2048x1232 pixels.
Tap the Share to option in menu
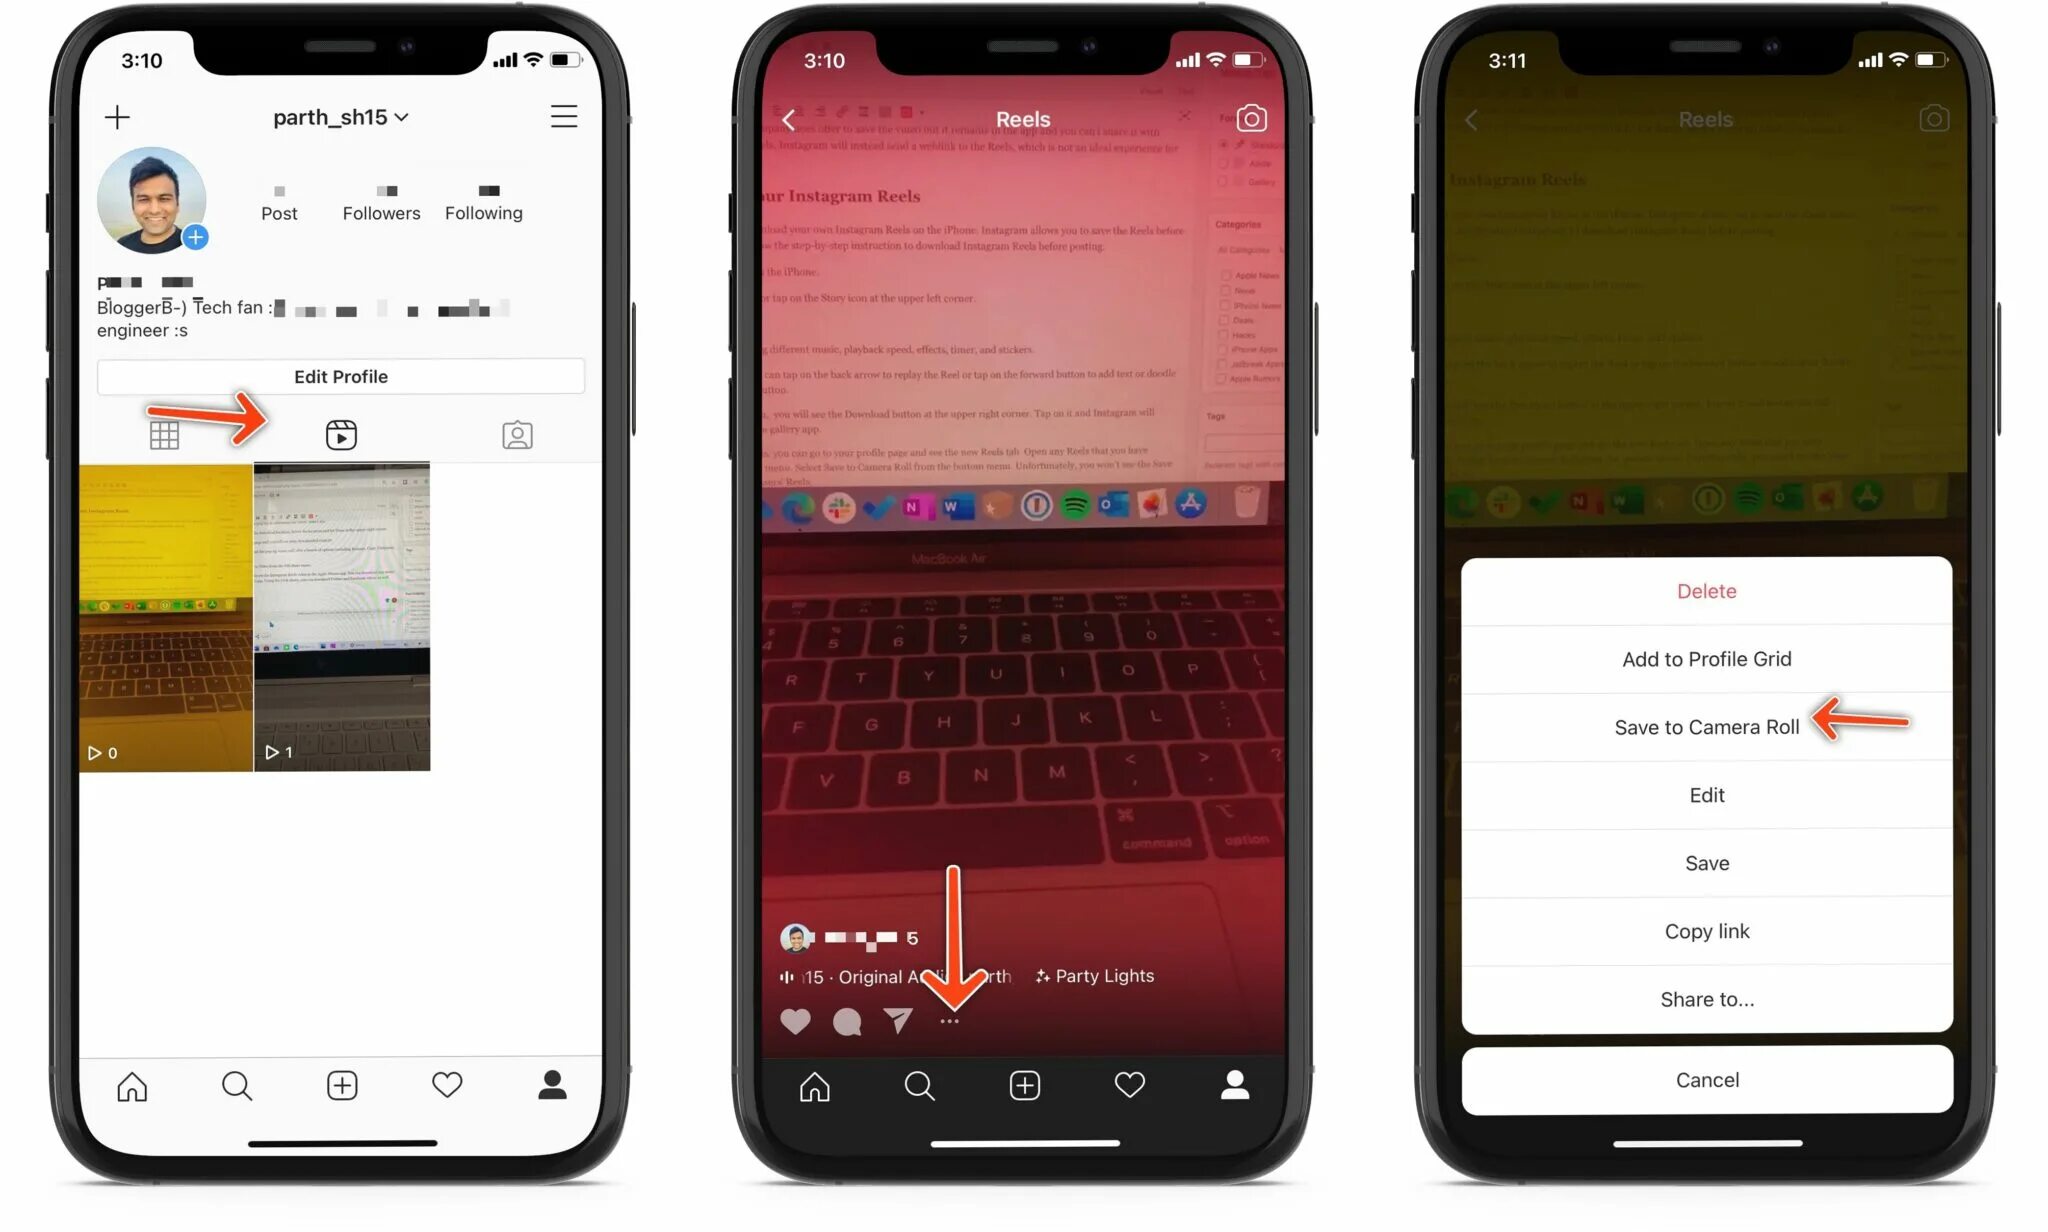[1706, 999]
